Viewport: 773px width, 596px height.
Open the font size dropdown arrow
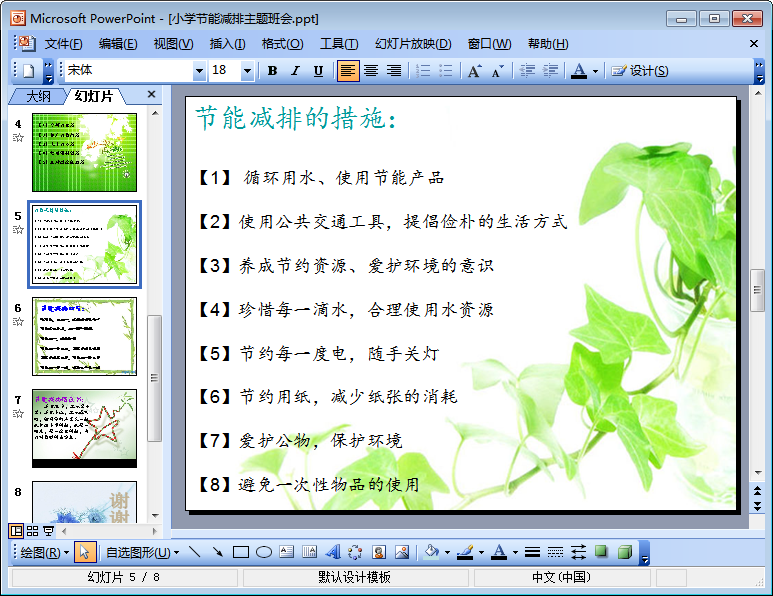[247, 71]
